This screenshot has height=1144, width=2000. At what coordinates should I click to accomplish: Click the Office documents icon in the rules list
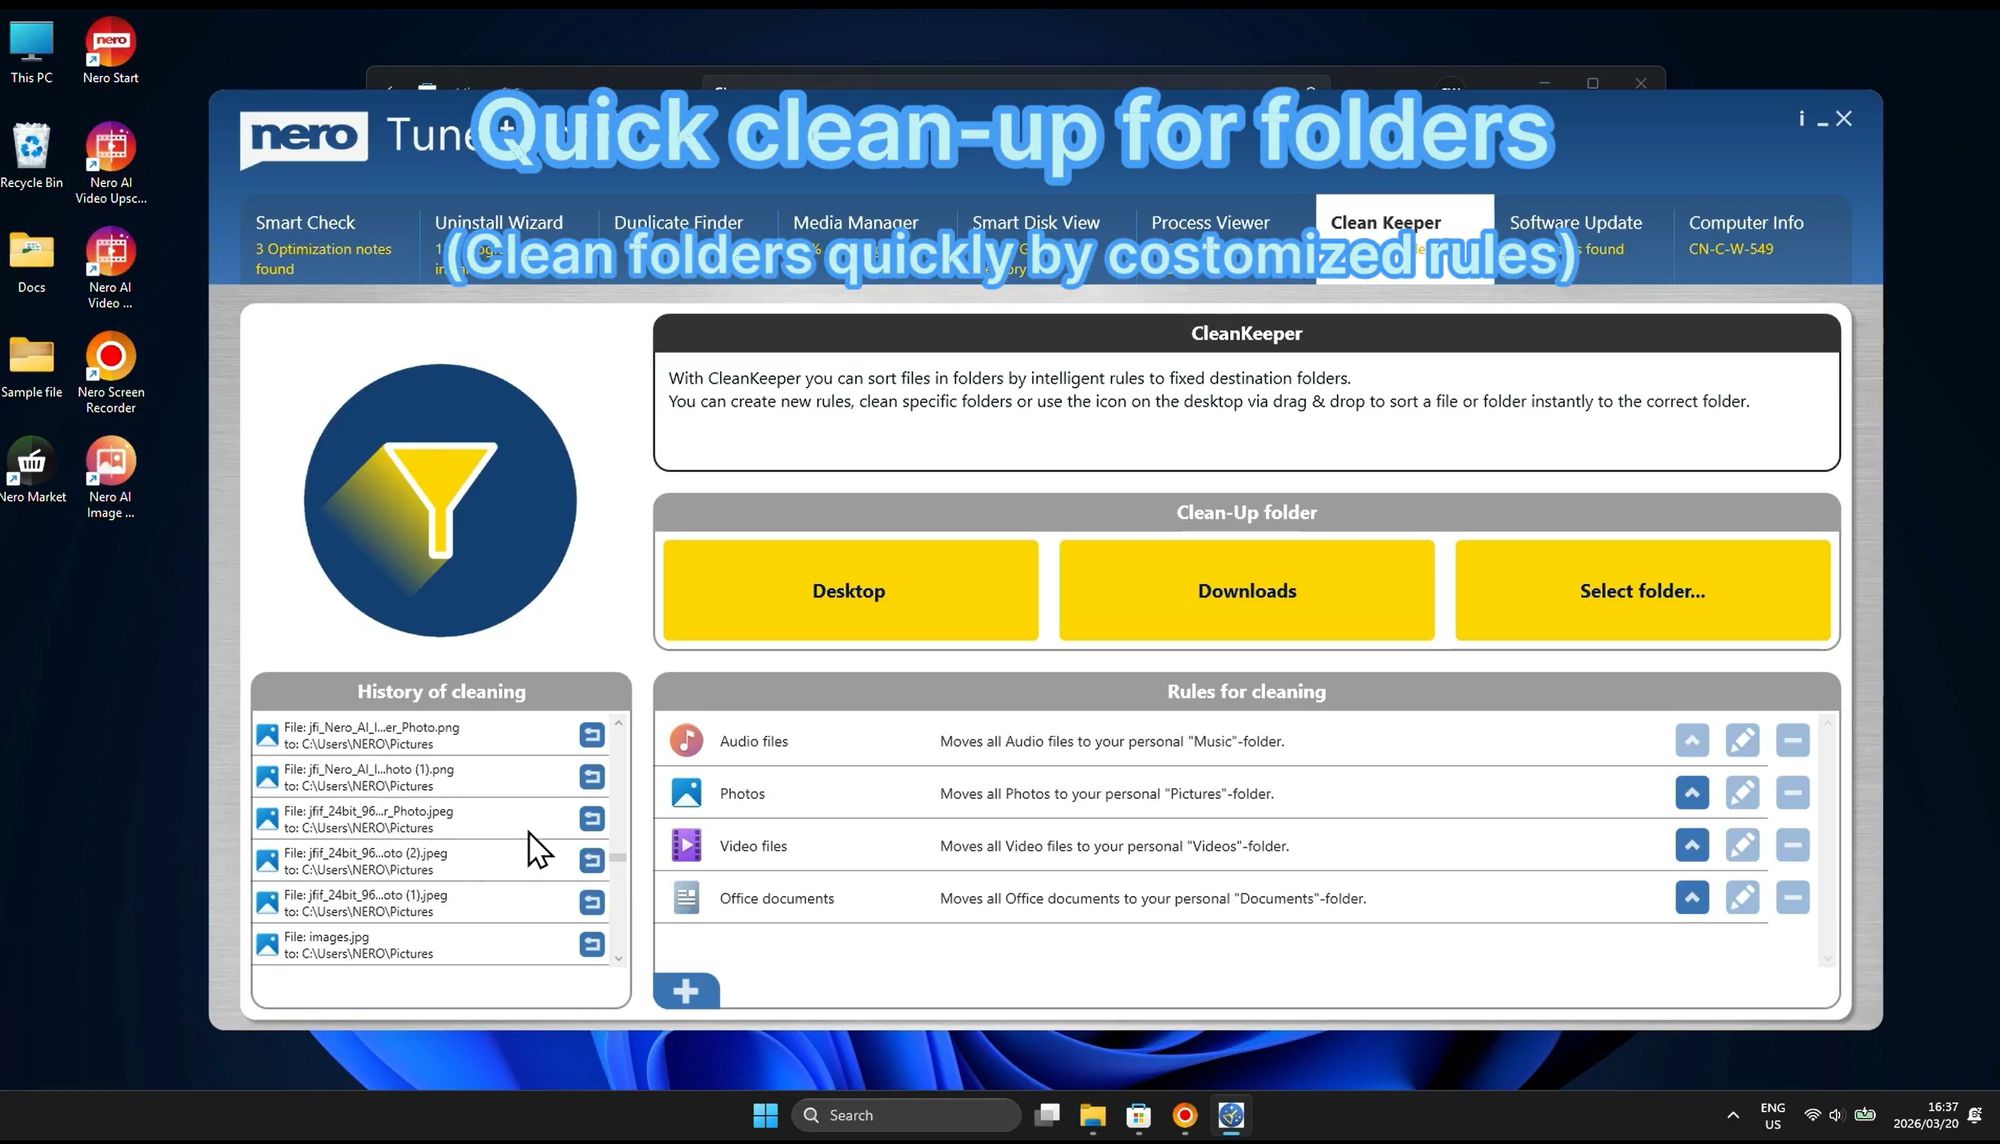click(686, 897)
